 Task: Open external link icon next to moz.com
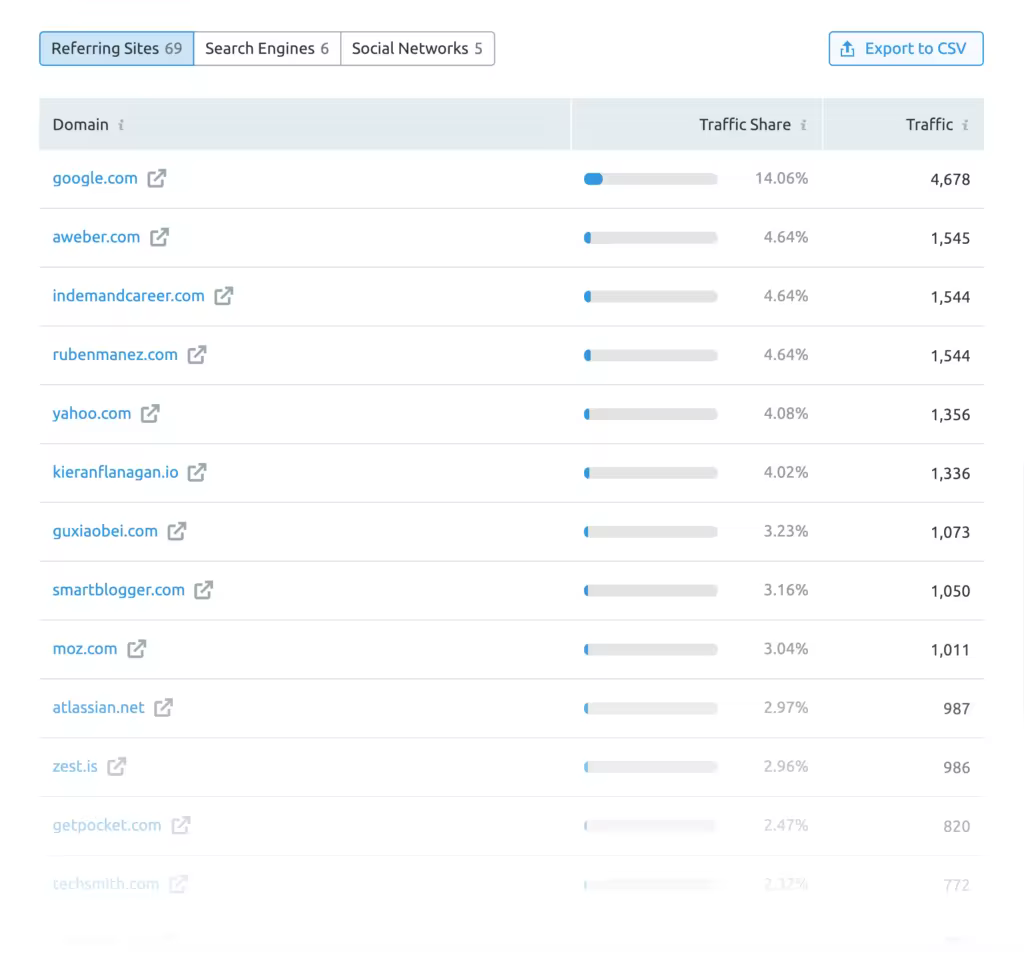click(136, 648)
